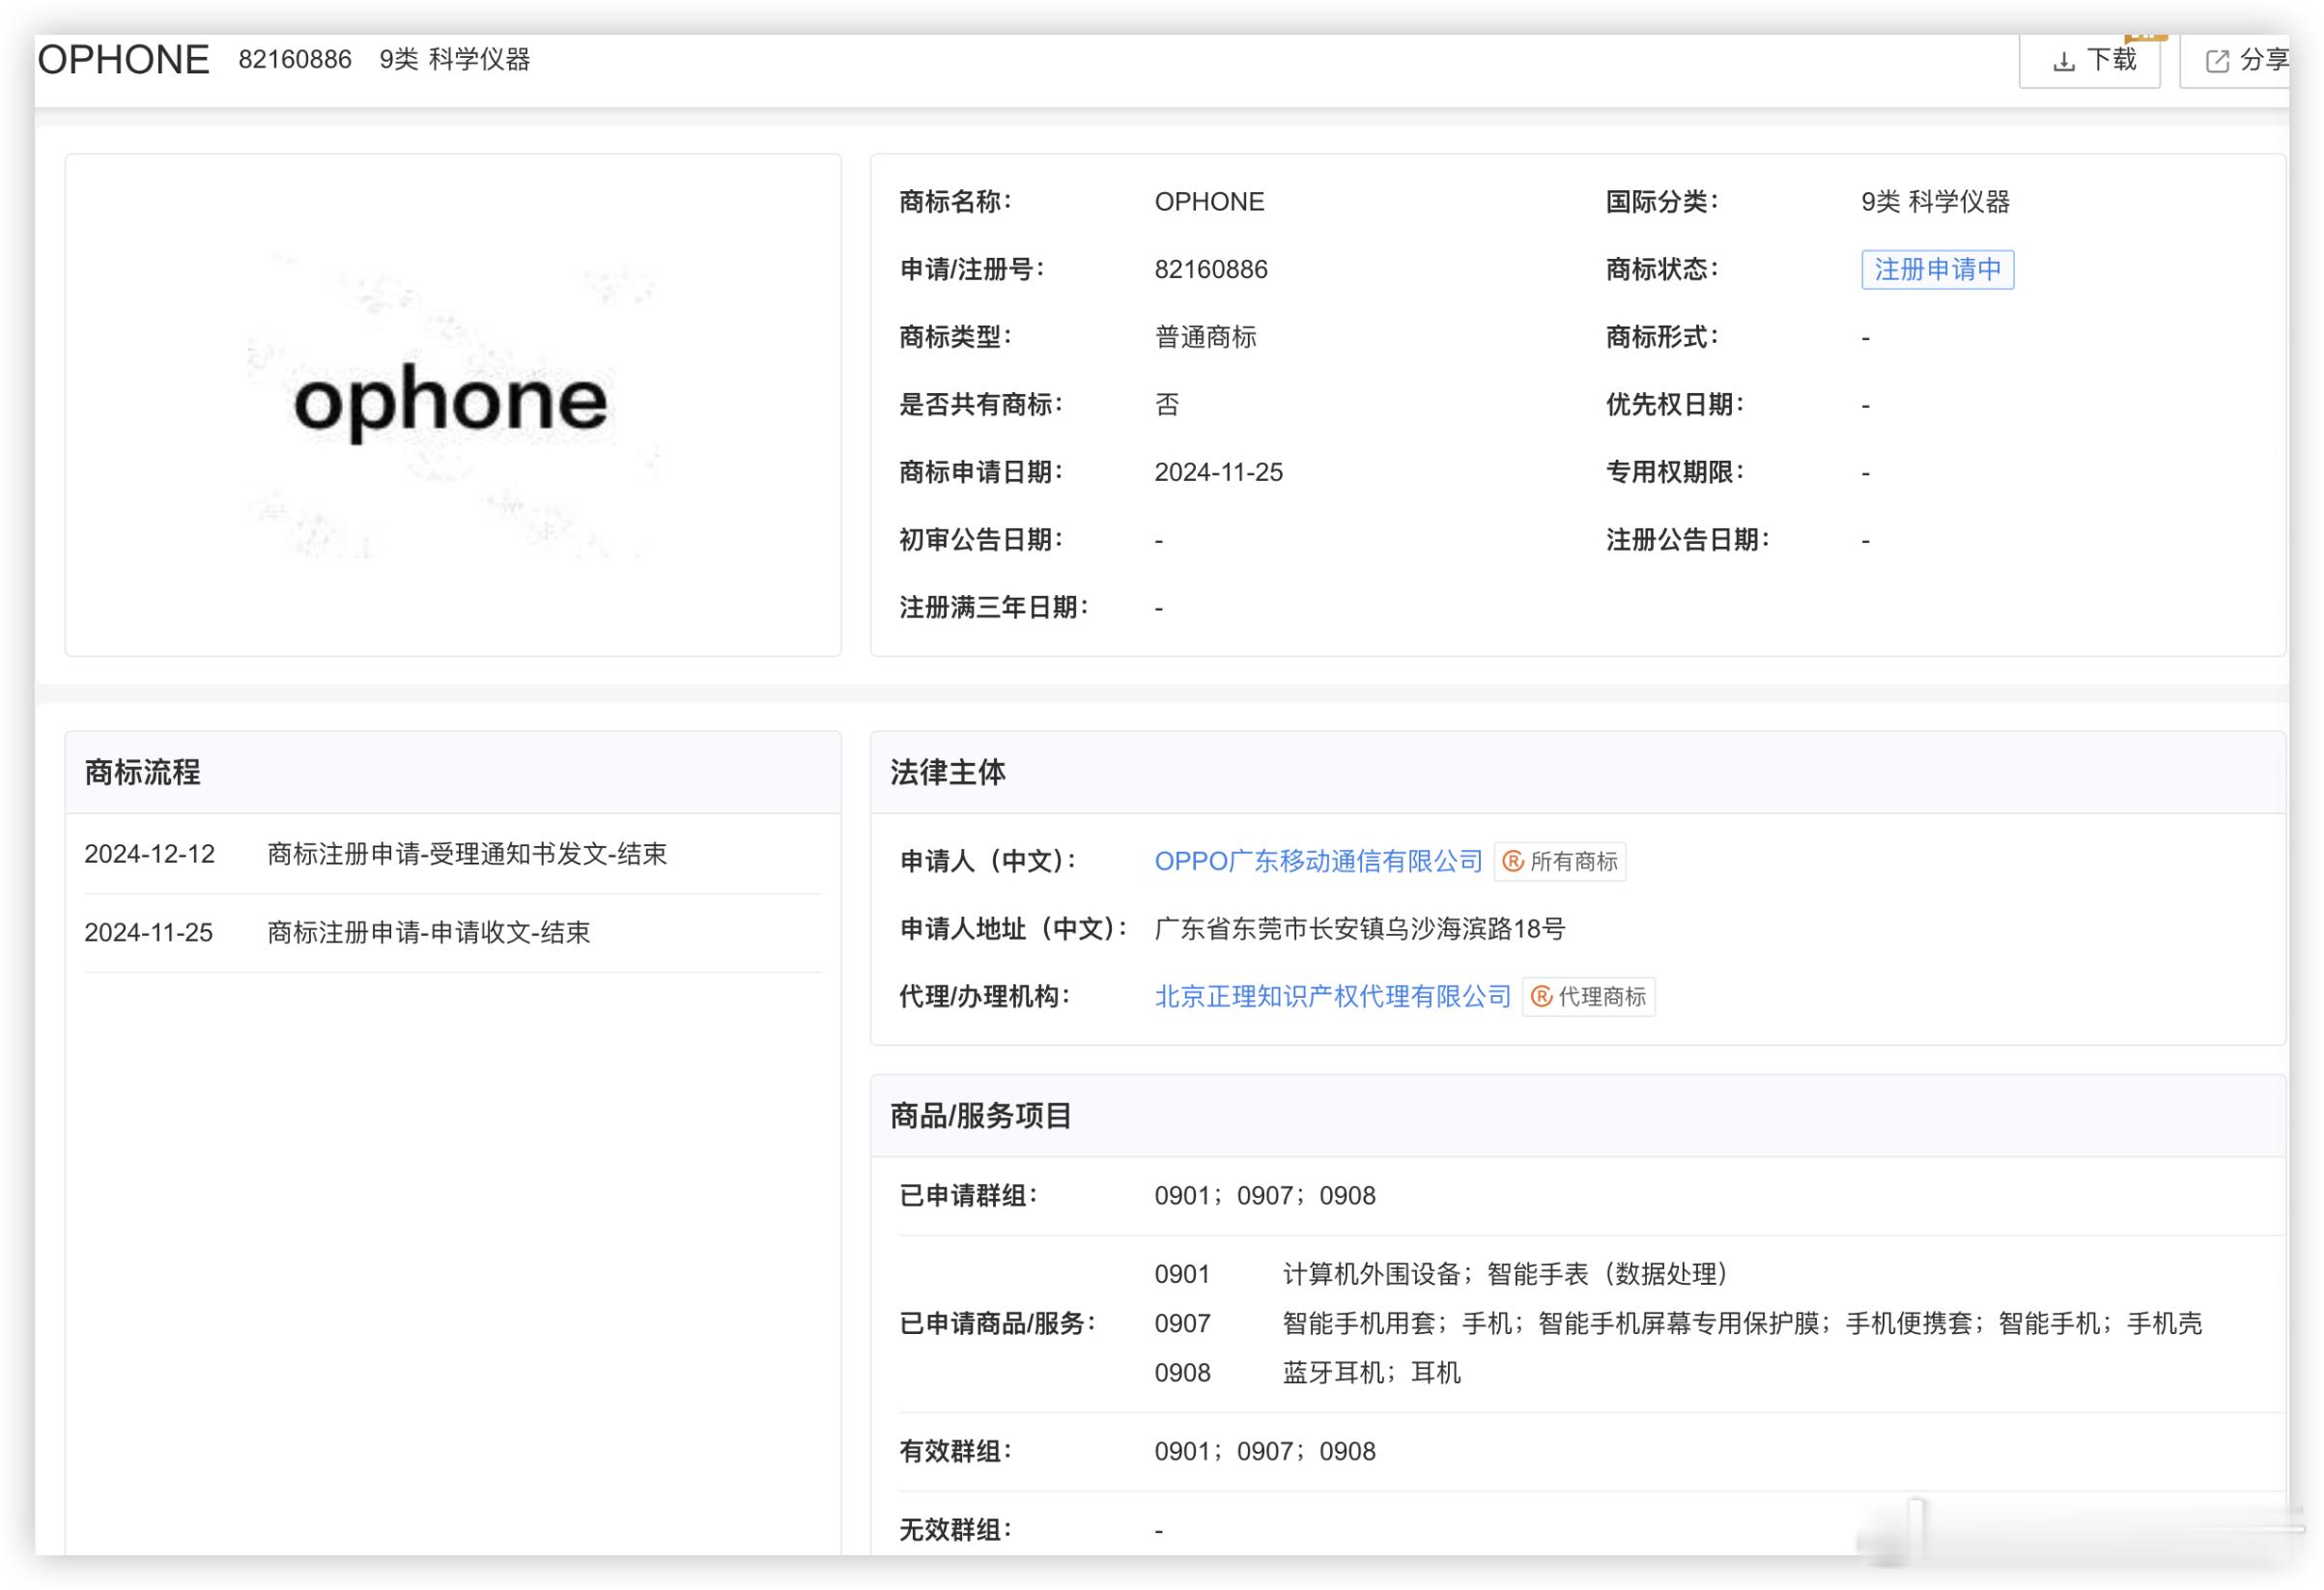The width and height of the screenshot is (2324, 1590).
Task: Open the 北京正理知识产权代理有限公司 agency link
Action: coord(1332,996)
